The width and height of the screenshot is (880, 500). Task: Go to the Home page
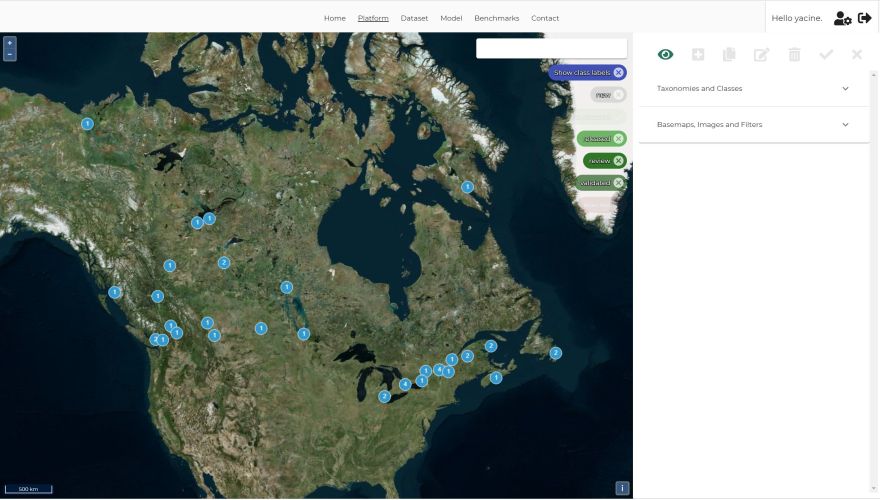tap(334, 18)
